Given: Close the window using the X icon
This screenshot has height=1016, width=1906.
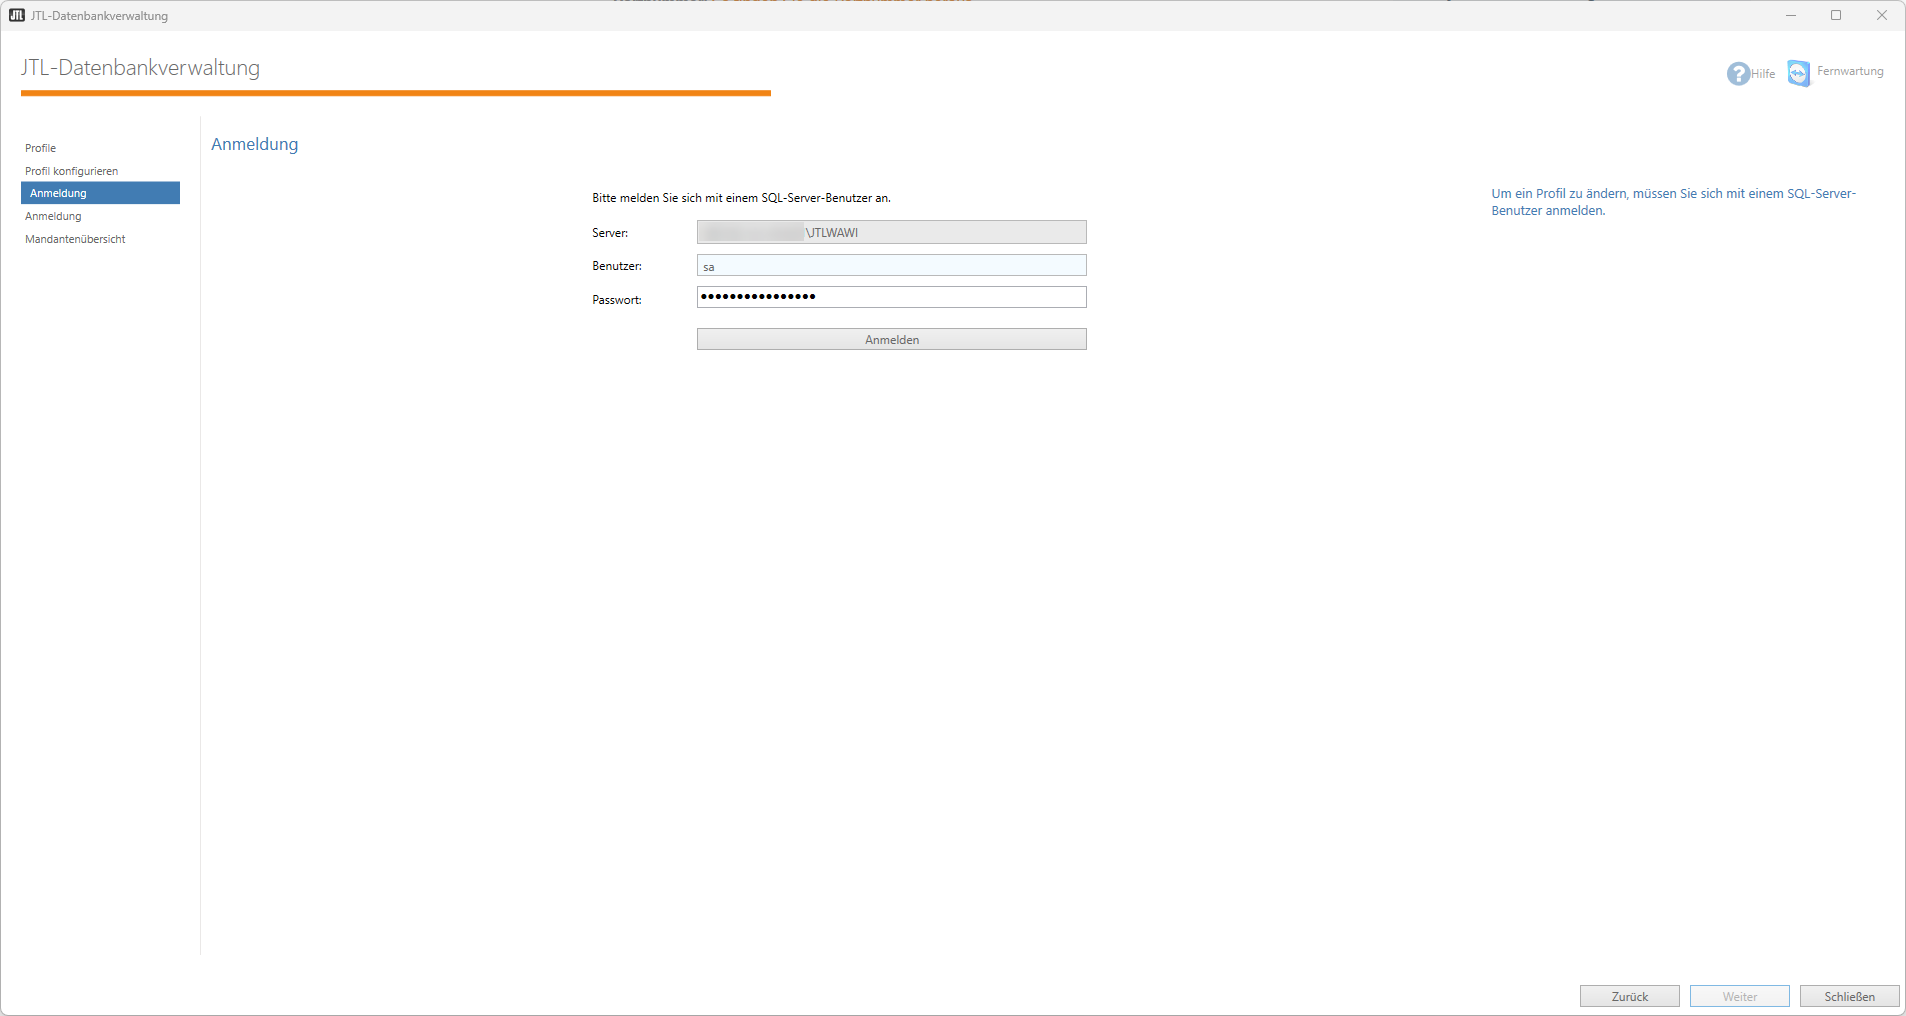Looking at the screenshot, I should point(1881,15).
